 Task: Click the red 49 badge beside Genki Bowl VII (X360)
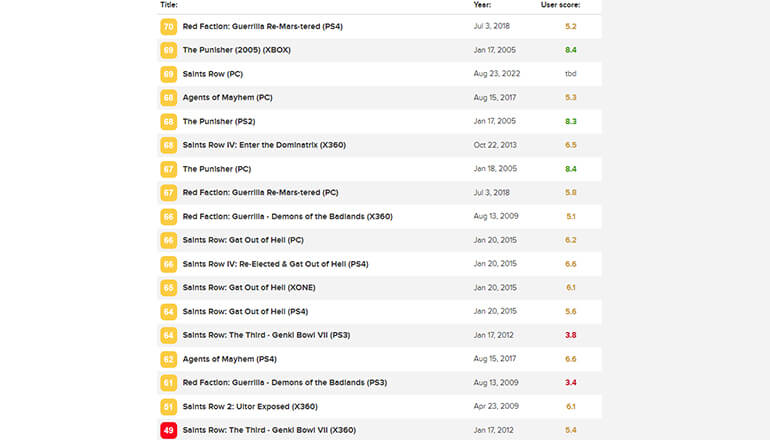coord(168,430)
